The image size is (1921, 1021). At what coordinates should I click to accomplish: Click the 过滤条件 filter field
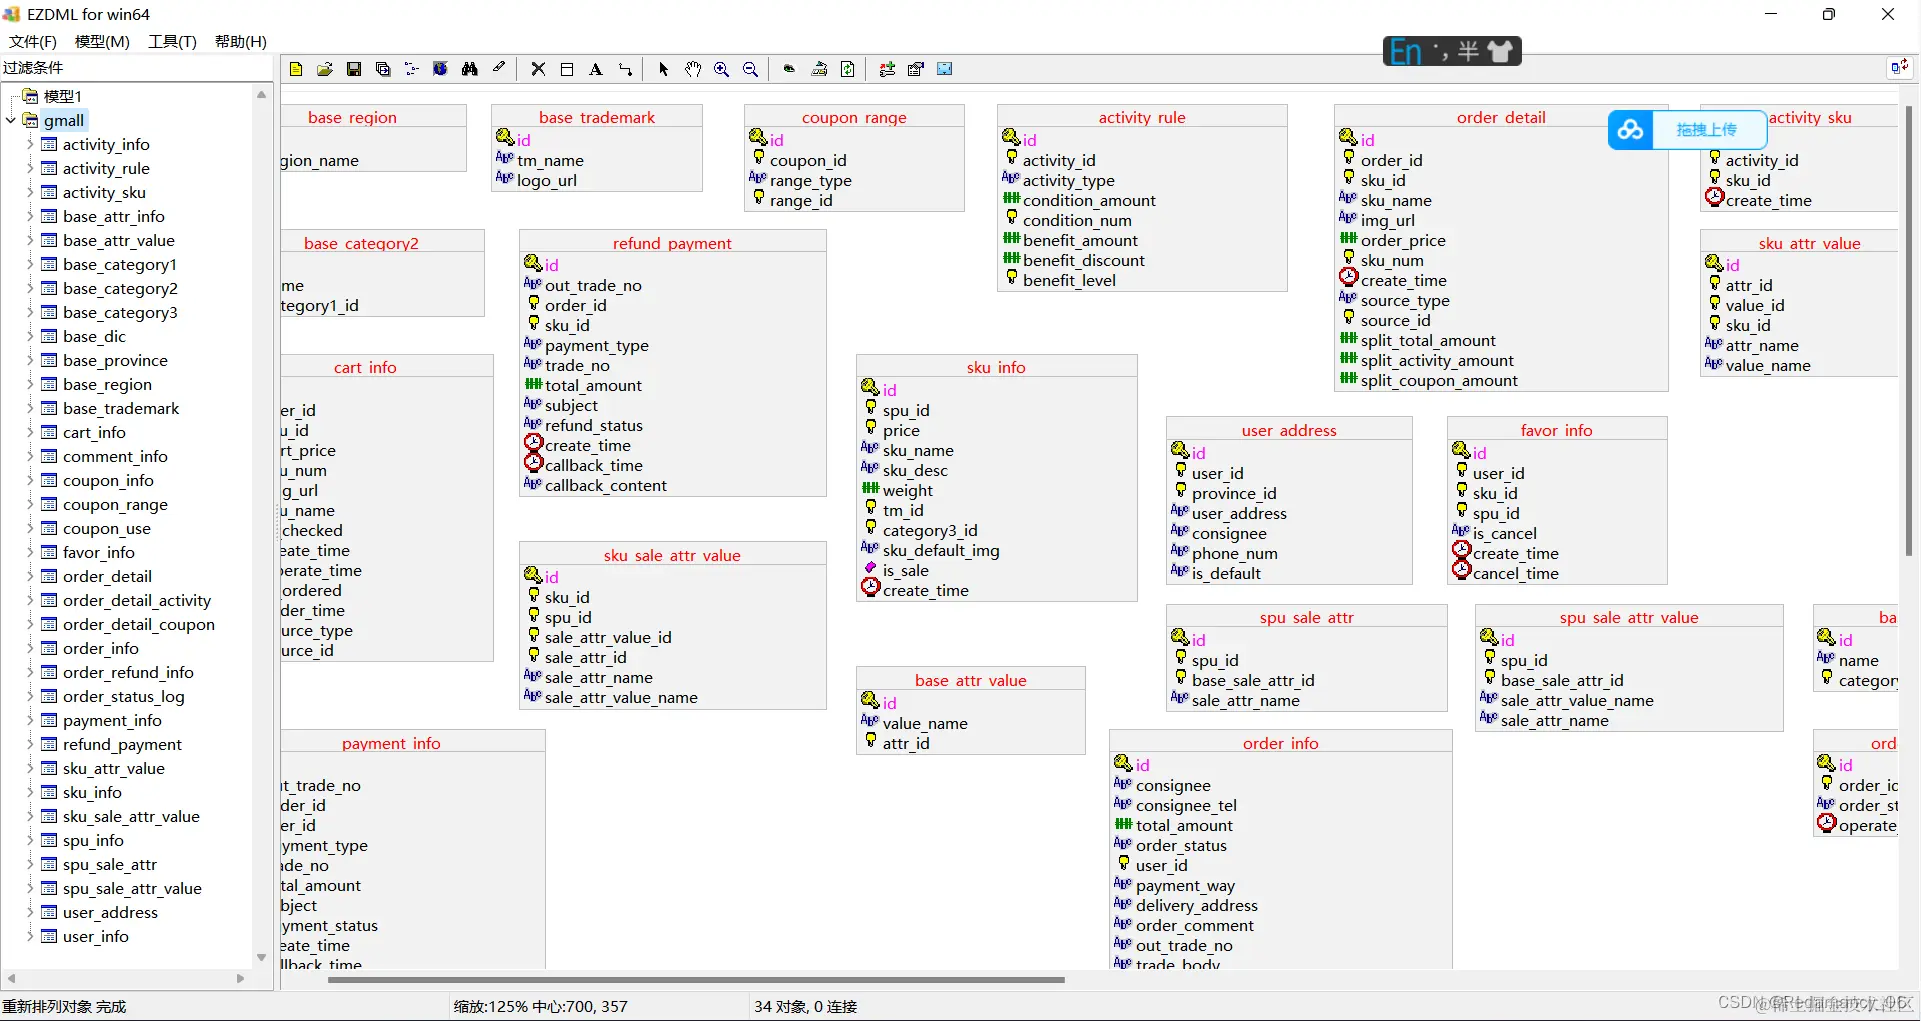point(136,68)
